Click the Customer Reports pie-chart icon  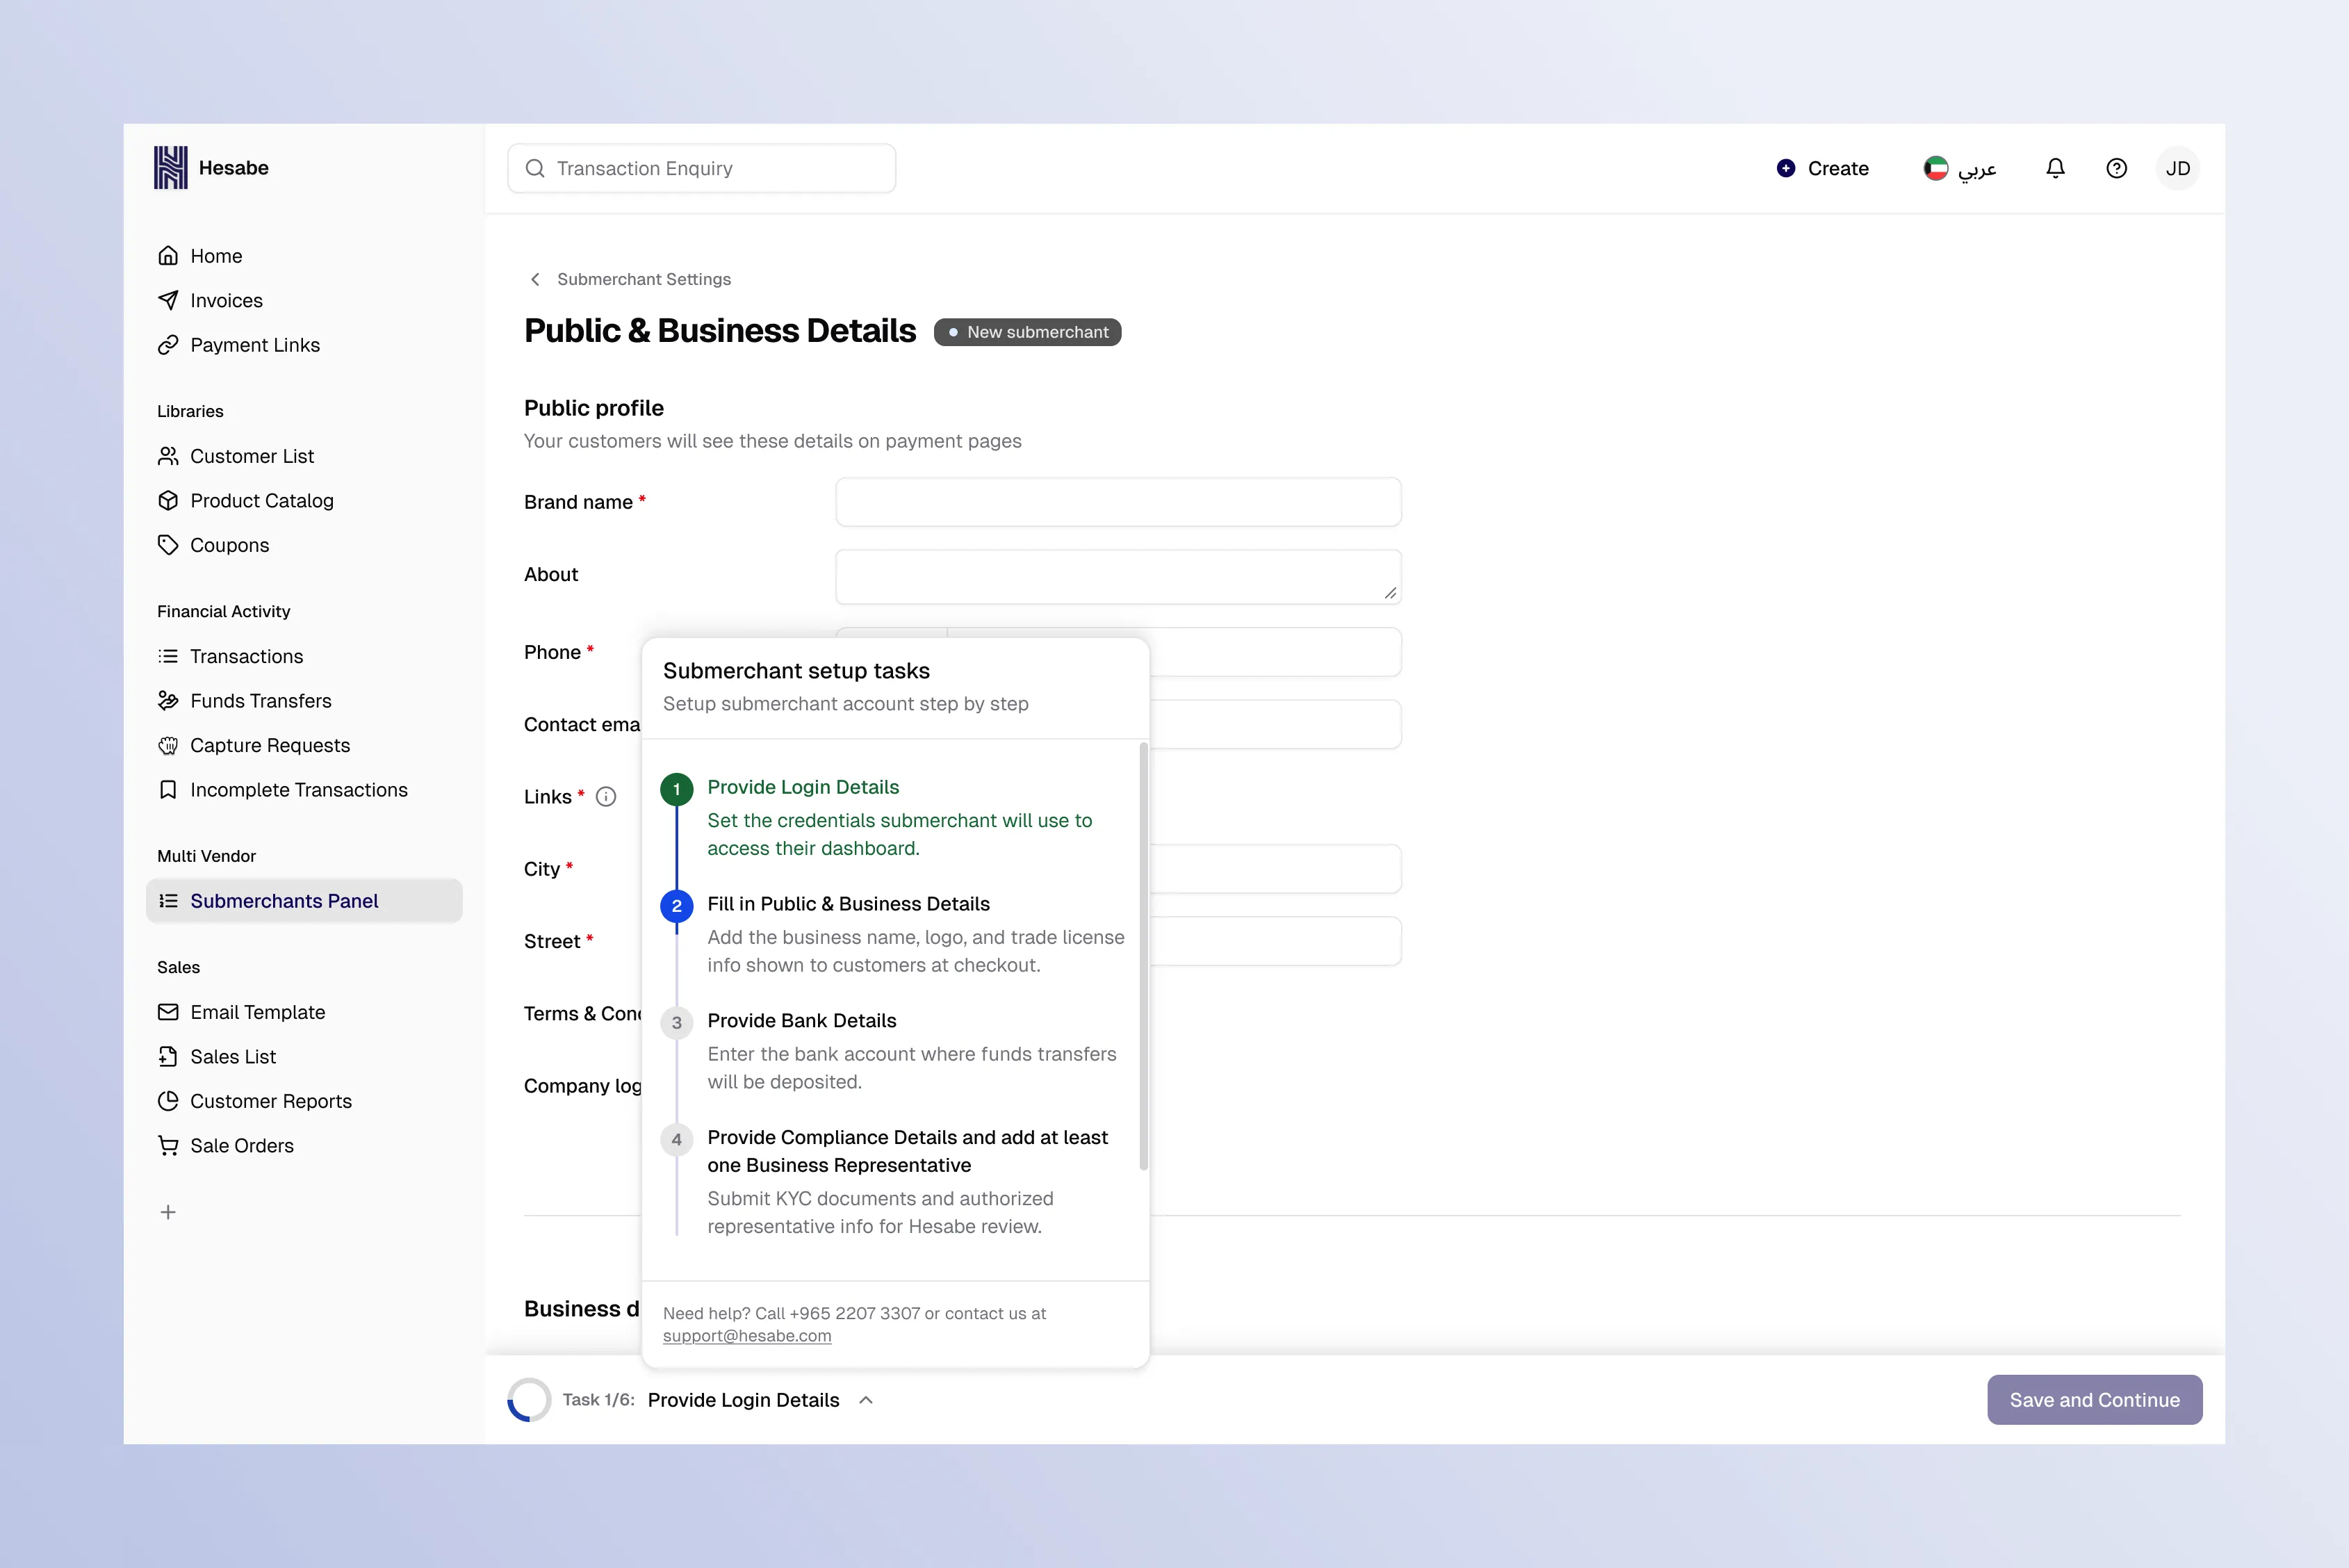pos(168,1101)
